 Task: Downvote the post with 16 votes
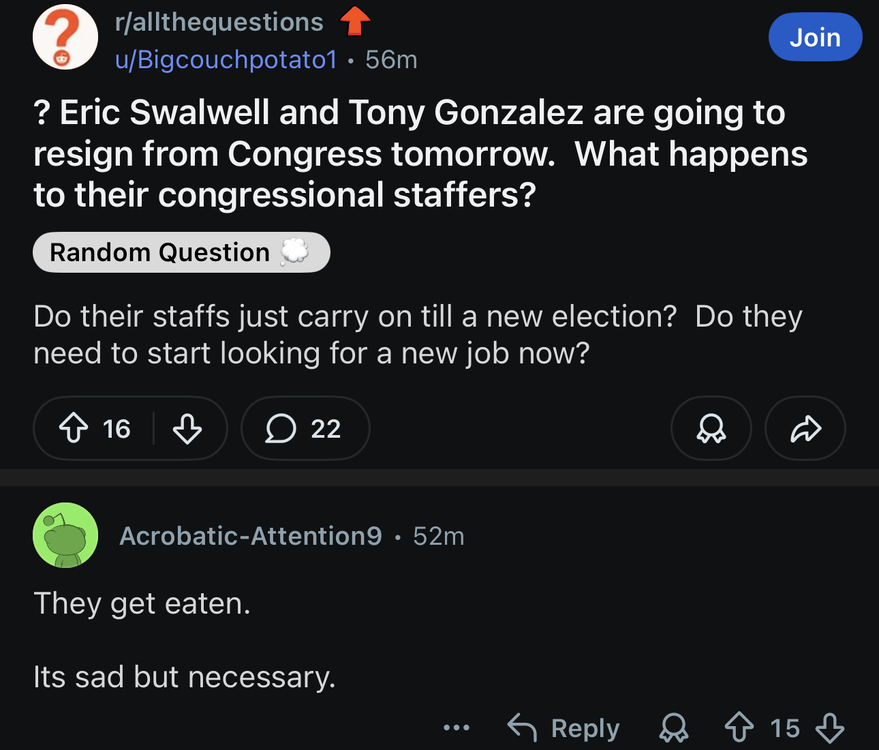(x=187, y=428)
